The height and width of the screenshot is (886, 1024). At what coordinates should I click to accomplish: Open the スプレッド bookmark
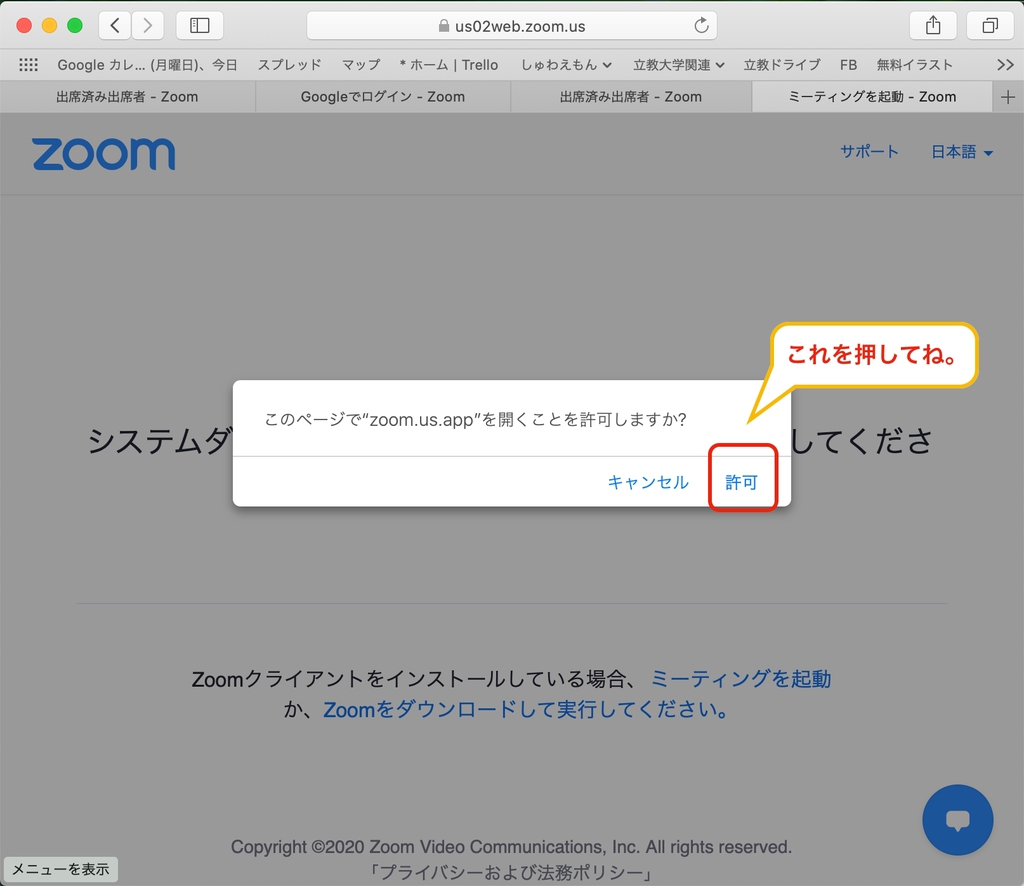pyautogui.click(x=289, y=65)
